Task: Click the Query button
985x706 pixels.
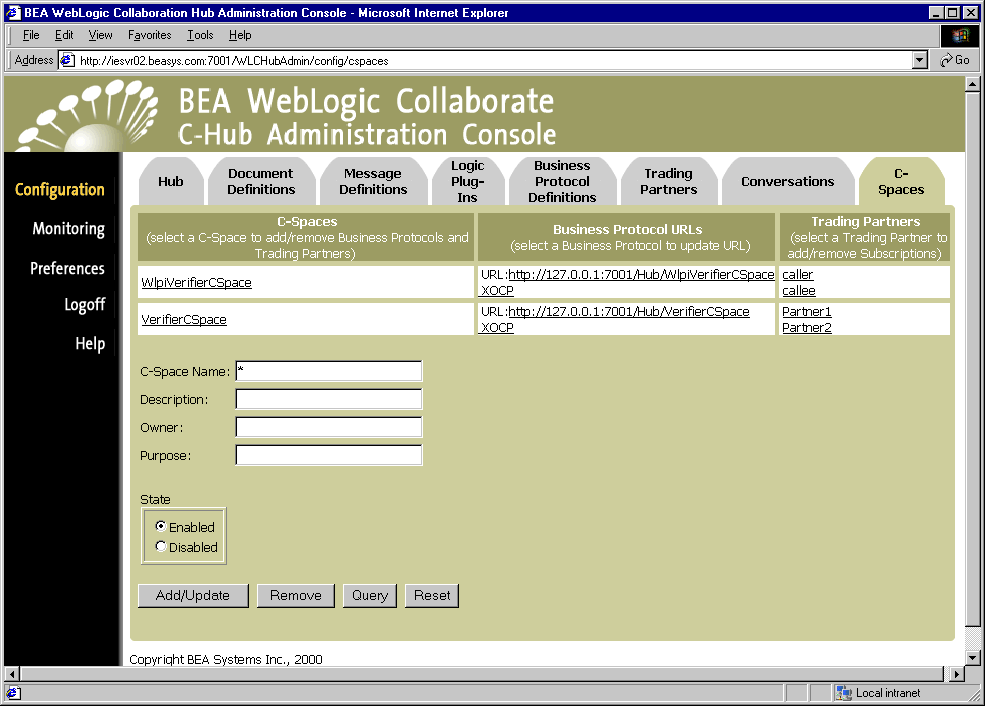Action: coord(370,595)
